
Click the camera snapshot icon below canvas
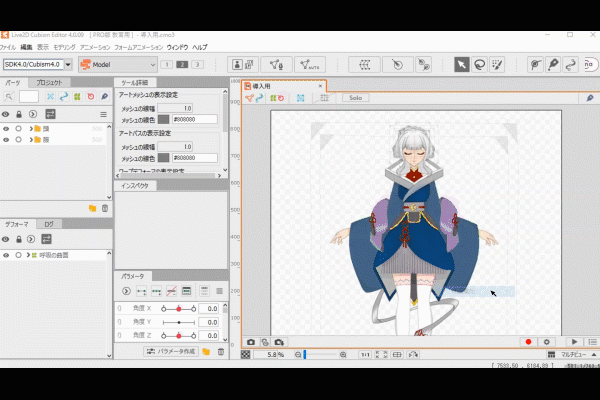(251, 342)
